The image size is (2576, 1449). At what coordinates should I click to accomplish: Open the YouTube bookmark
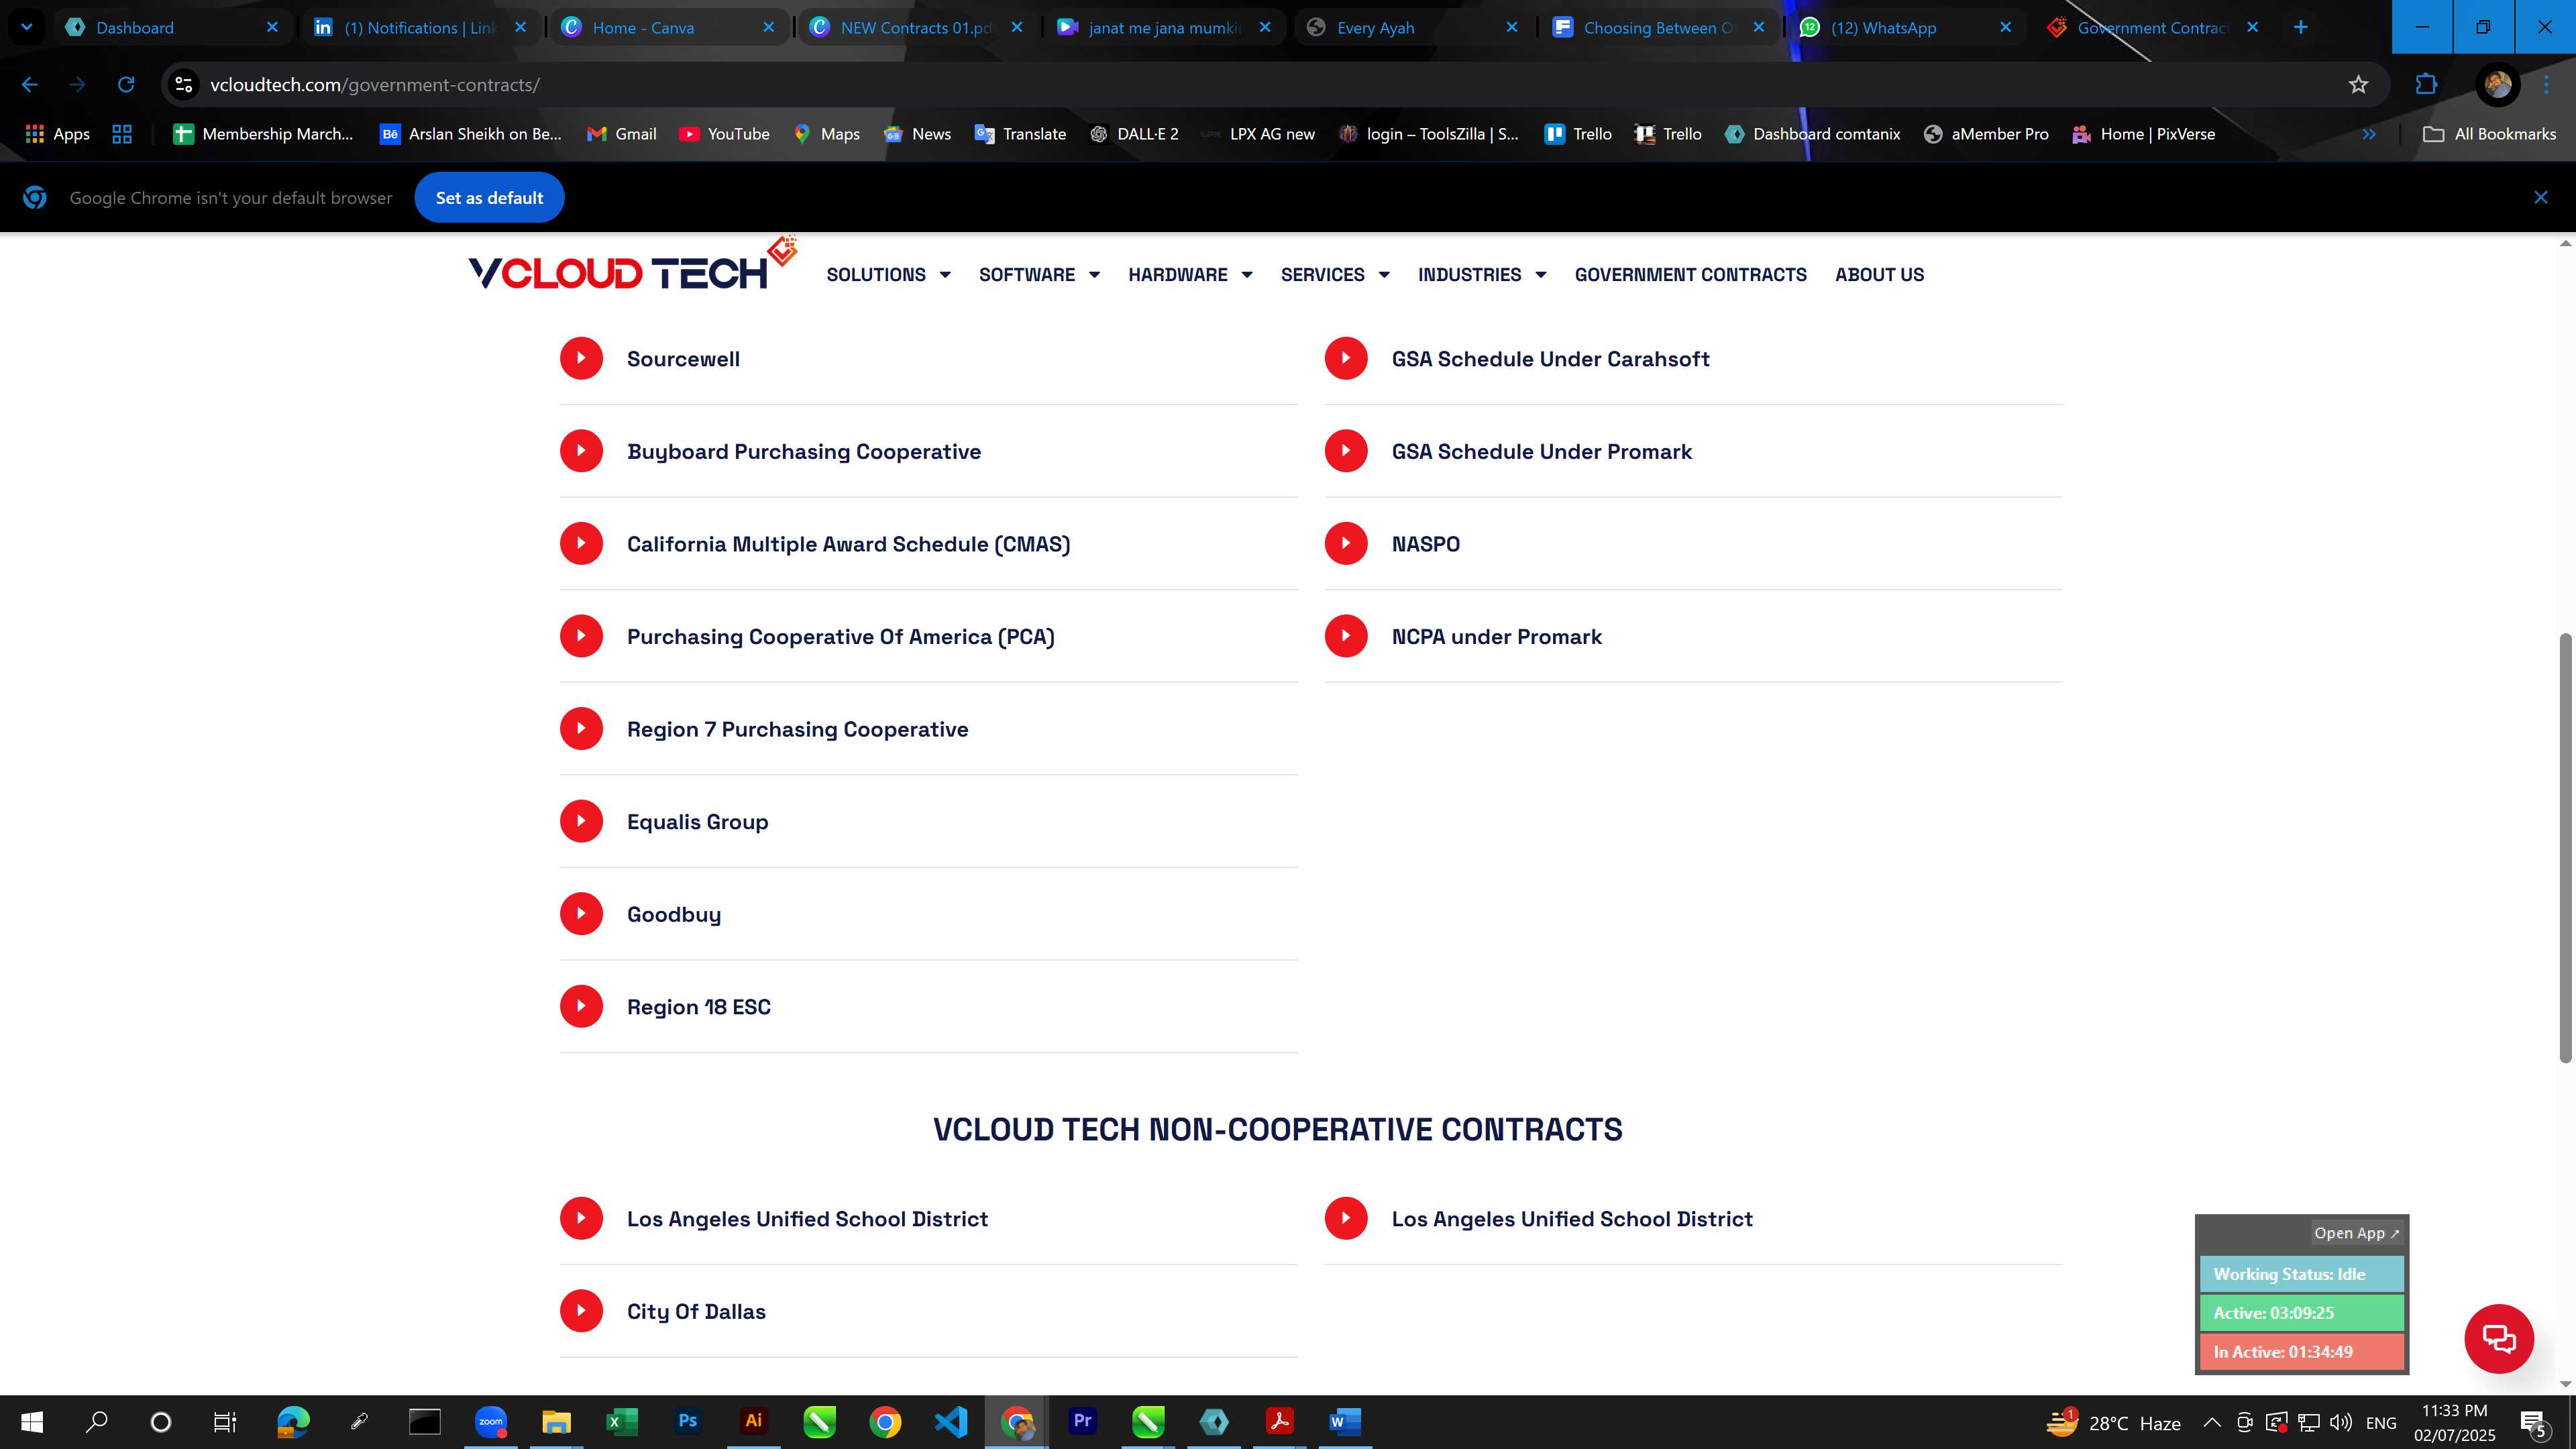coord(724,134)
